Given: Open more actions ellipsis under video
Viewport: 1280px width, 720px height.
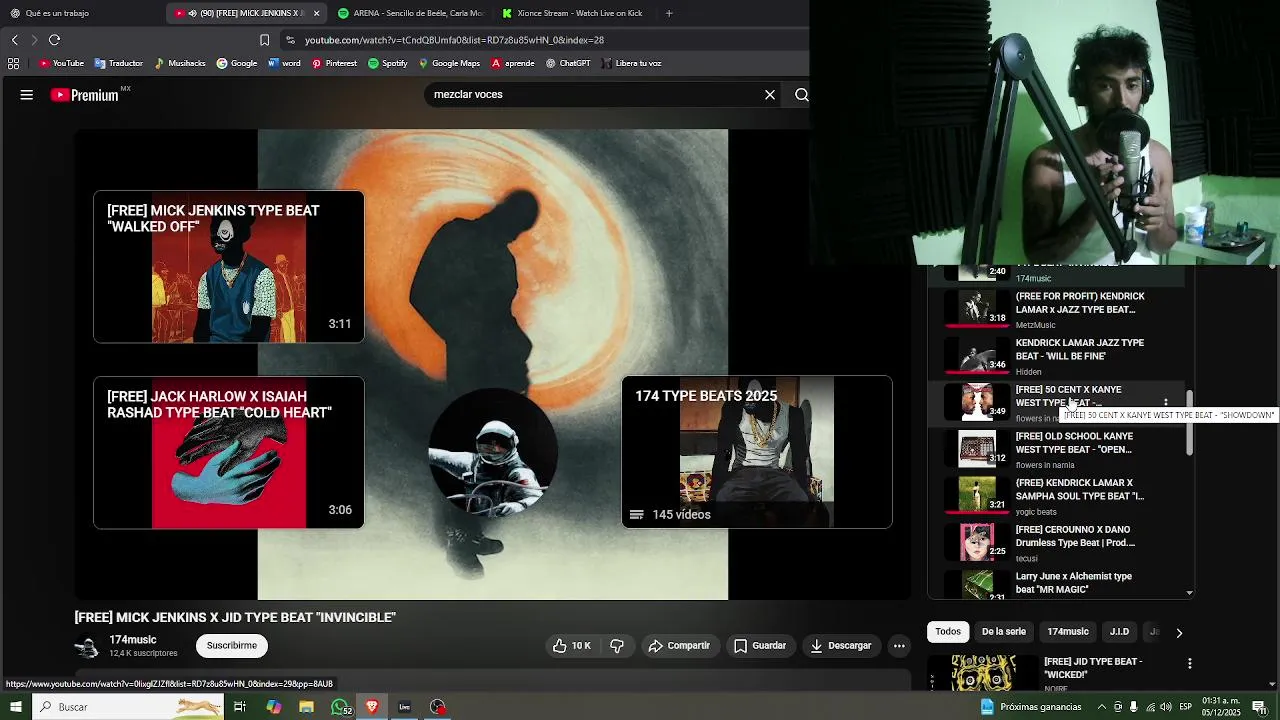Looking at the screenshot, I should tap(899, 646).
